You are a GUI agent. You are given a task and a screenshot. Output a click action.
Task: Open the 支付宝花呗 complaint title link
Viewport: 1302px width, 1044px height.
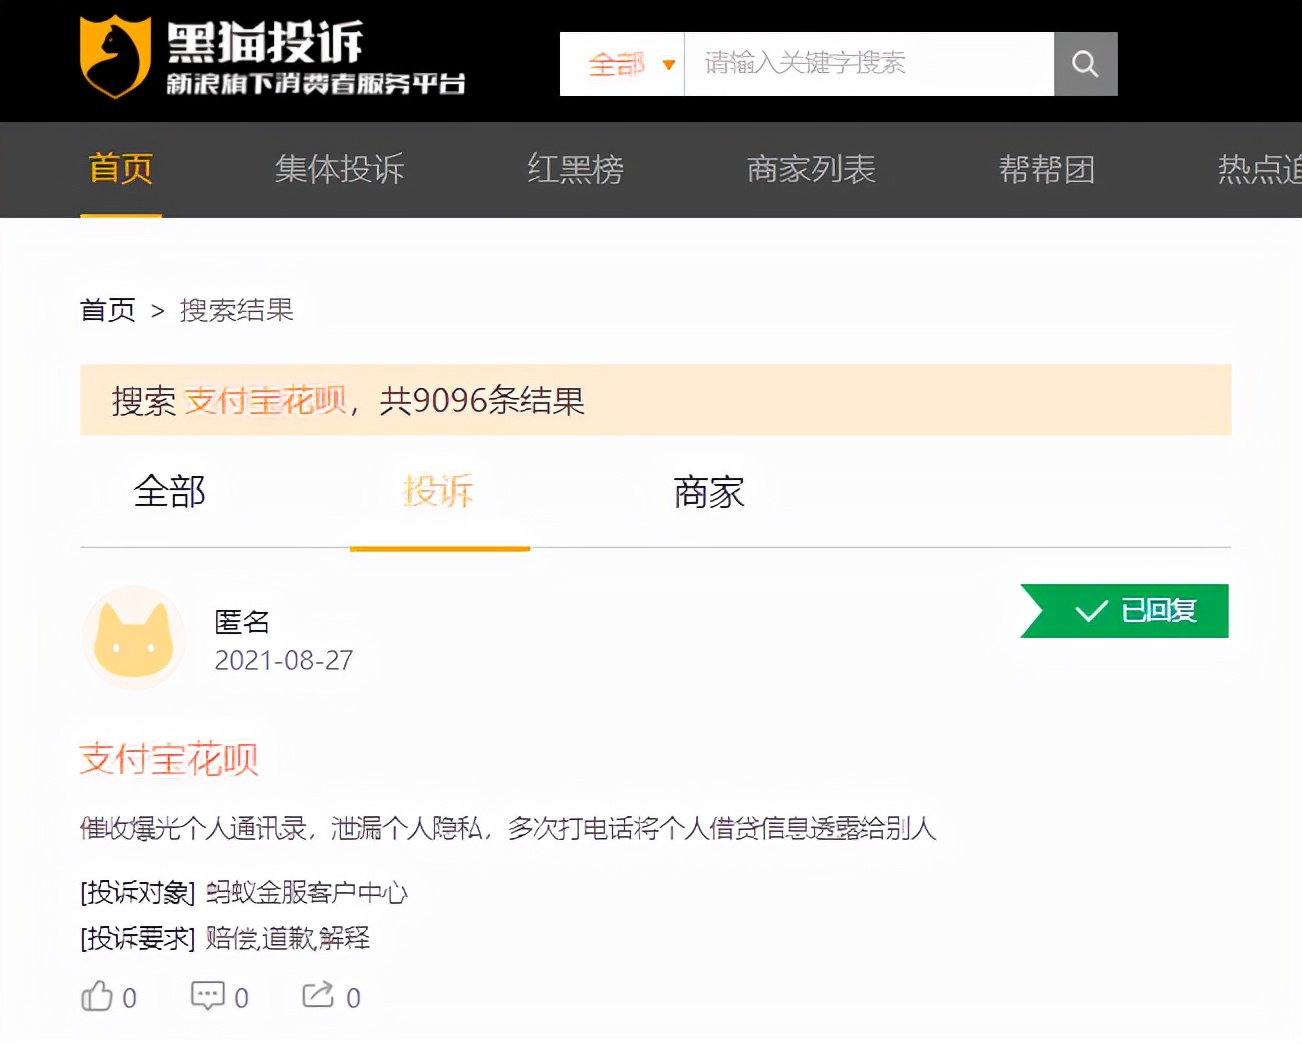(169, 760)
